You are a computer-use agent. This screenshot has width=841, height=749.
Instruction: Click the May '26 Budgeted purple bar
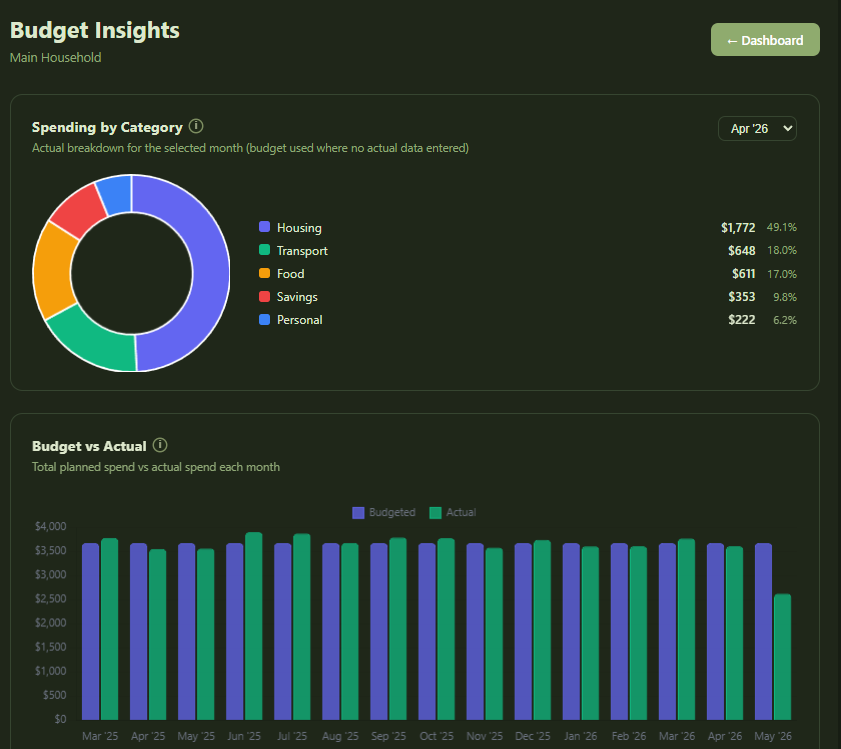pos(763,631)
